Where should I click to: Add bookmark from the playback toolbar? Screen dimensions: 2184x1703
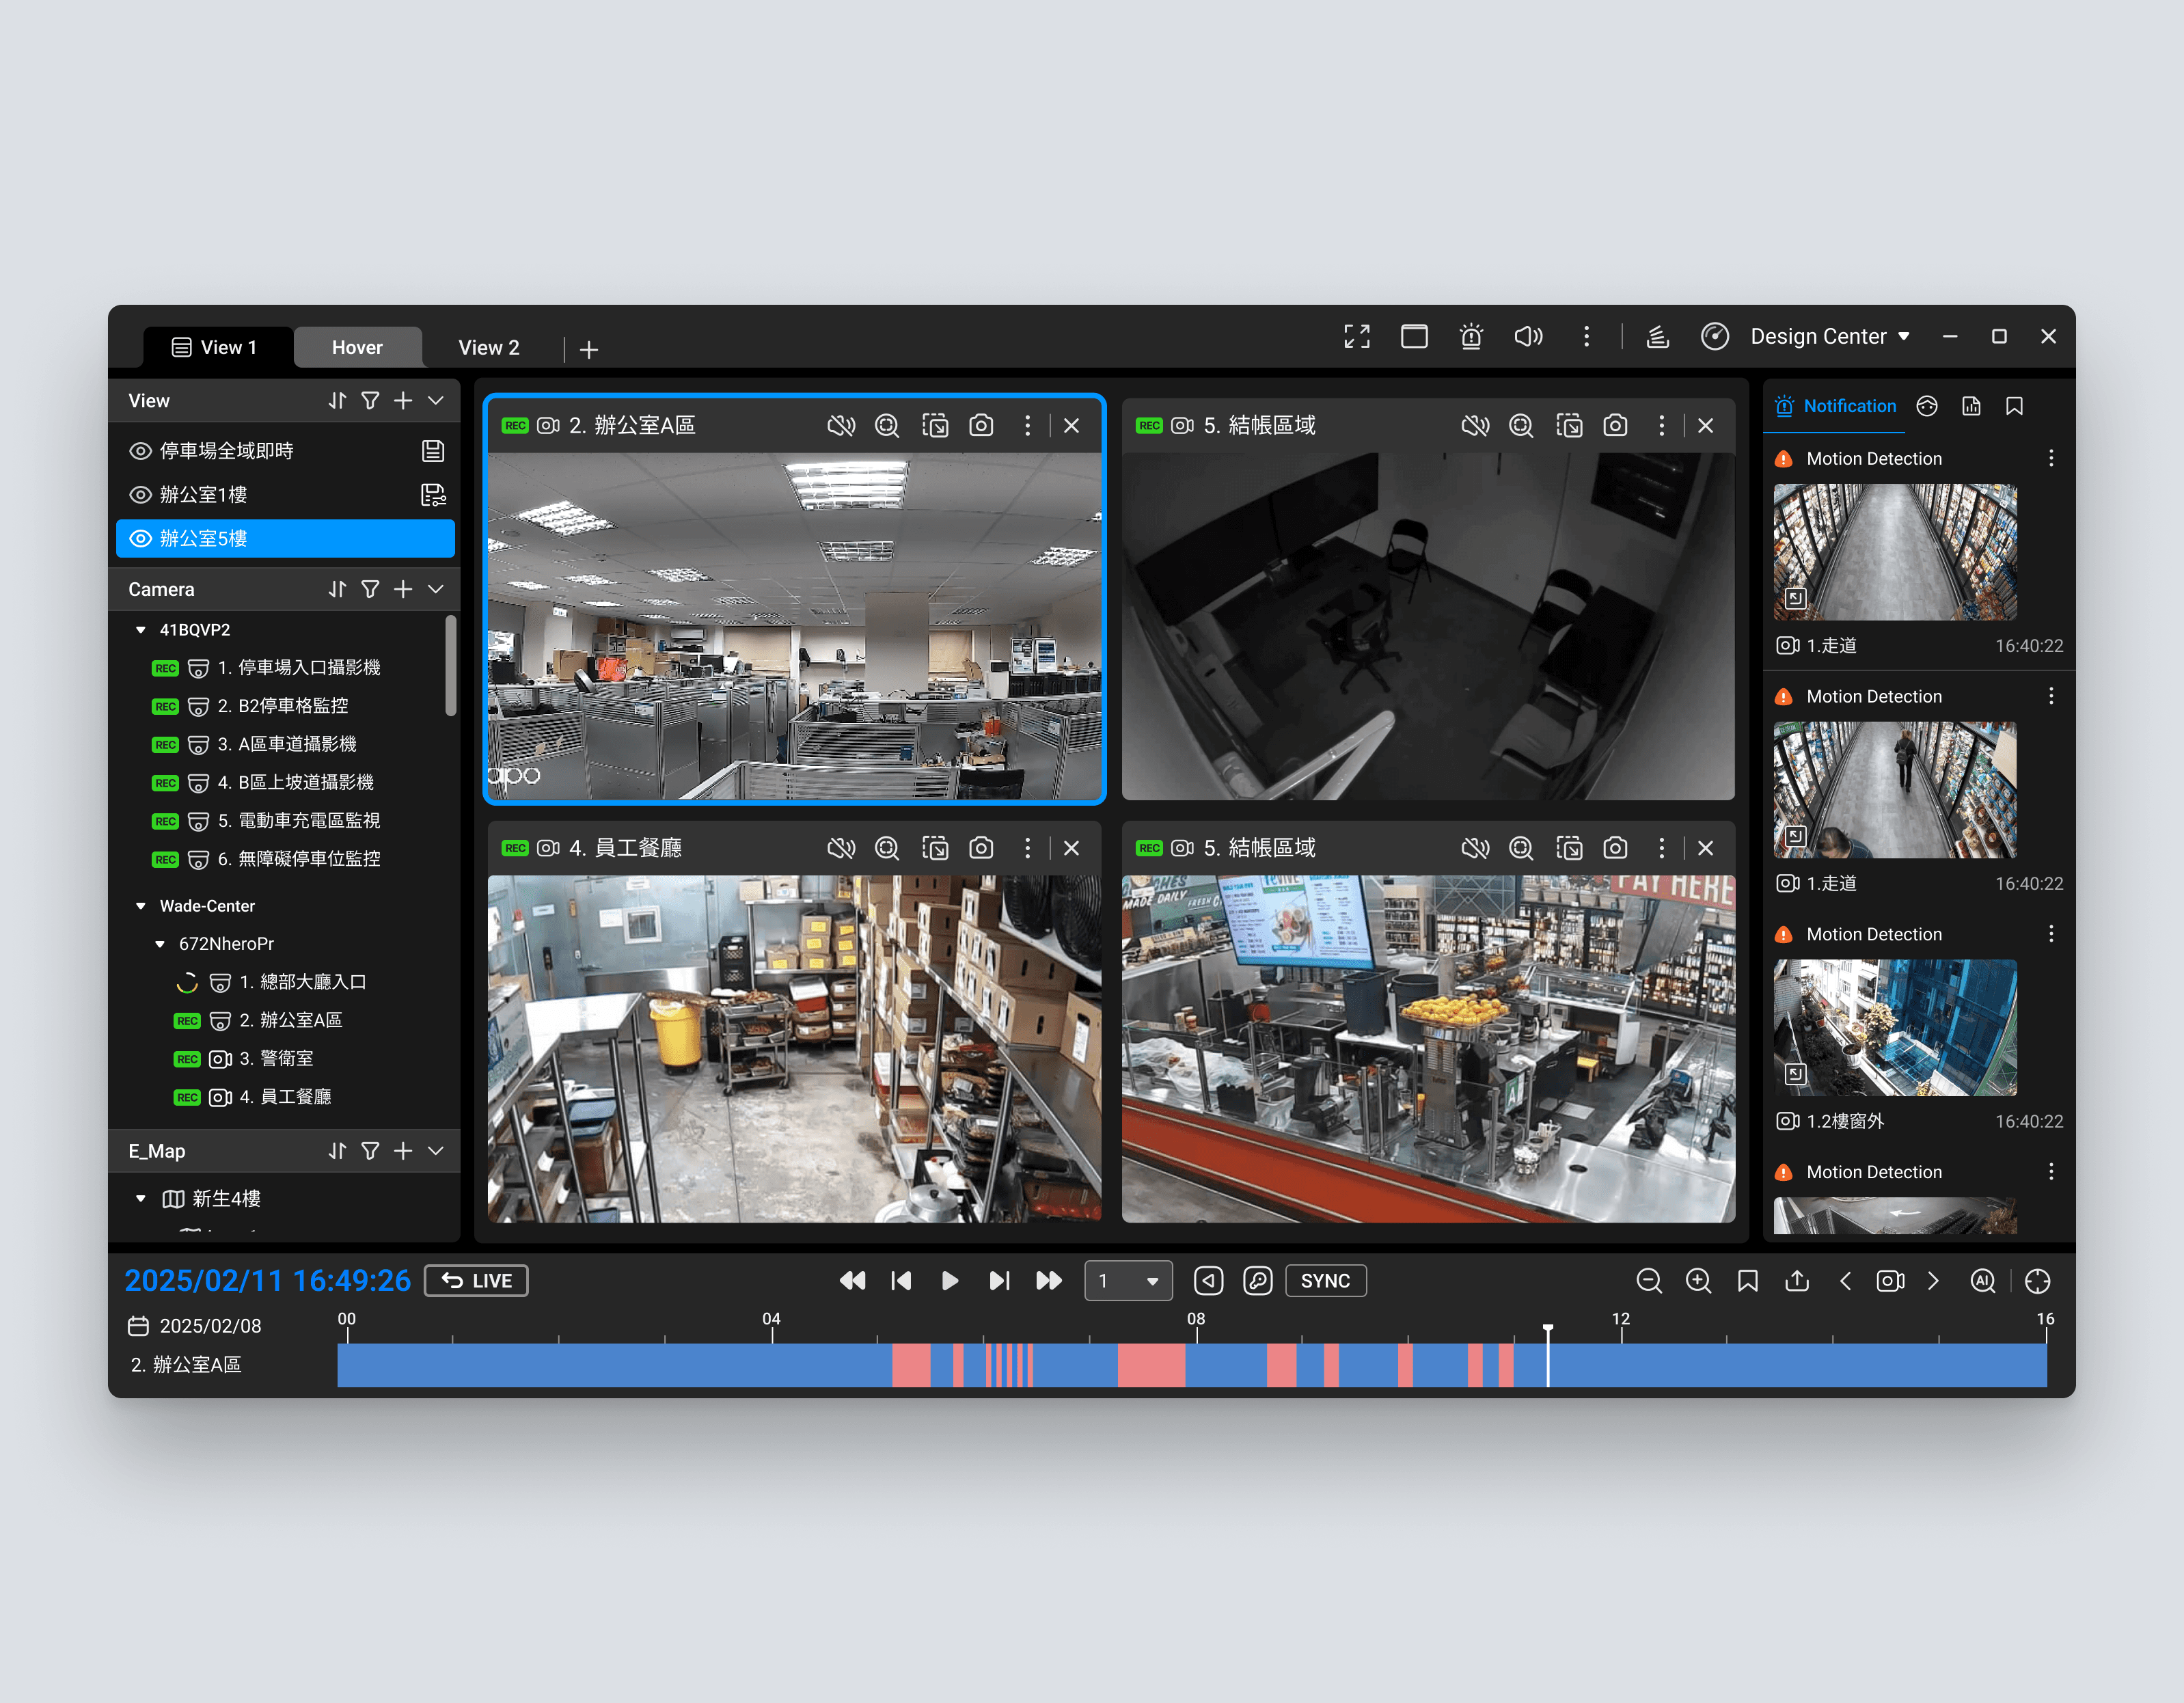[x=1747, y=1281]
